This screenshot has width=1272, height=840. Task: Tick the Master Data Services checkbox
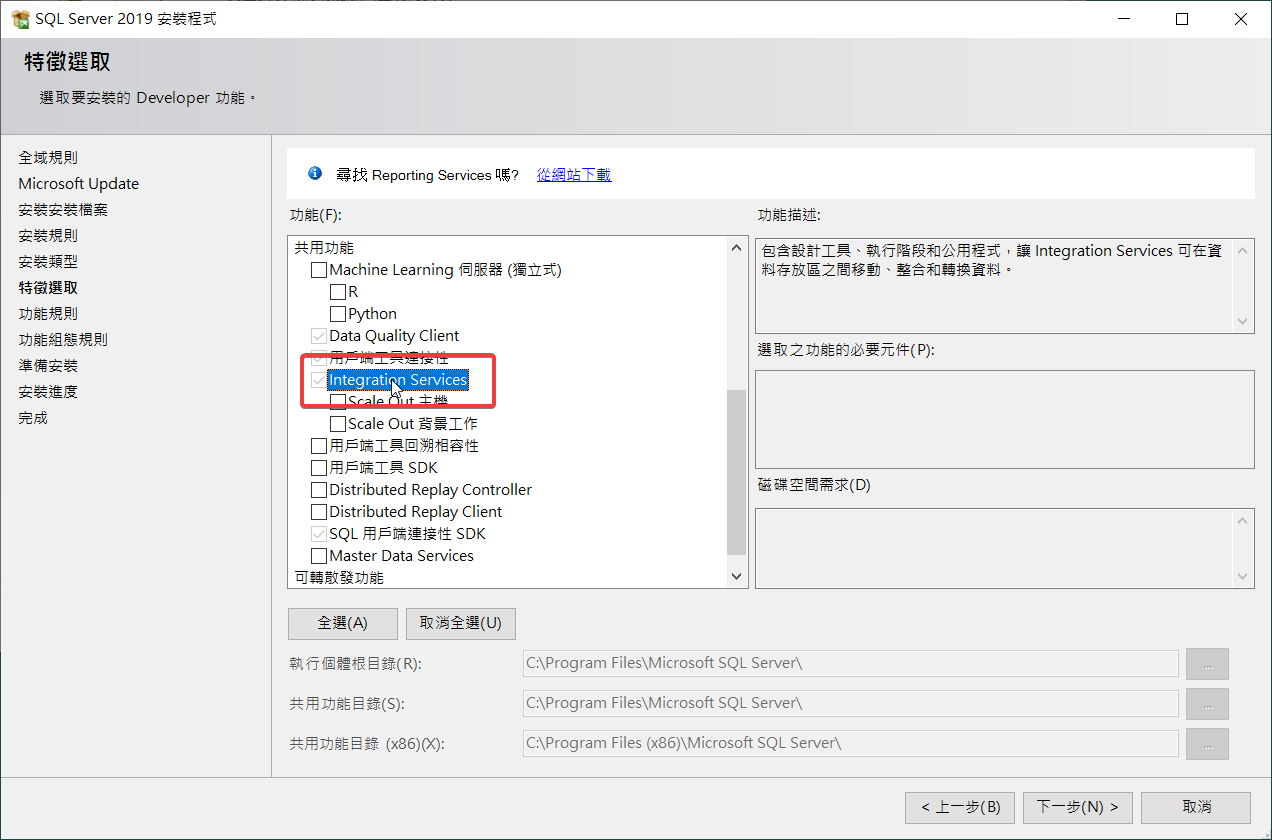[319, 556]
